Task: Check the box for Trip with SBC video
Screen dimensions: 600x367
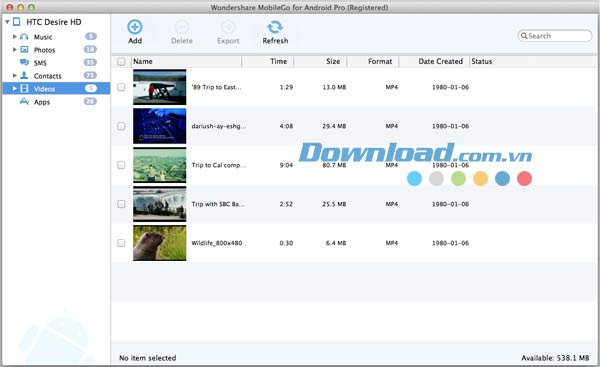Action: click(121, 204)
